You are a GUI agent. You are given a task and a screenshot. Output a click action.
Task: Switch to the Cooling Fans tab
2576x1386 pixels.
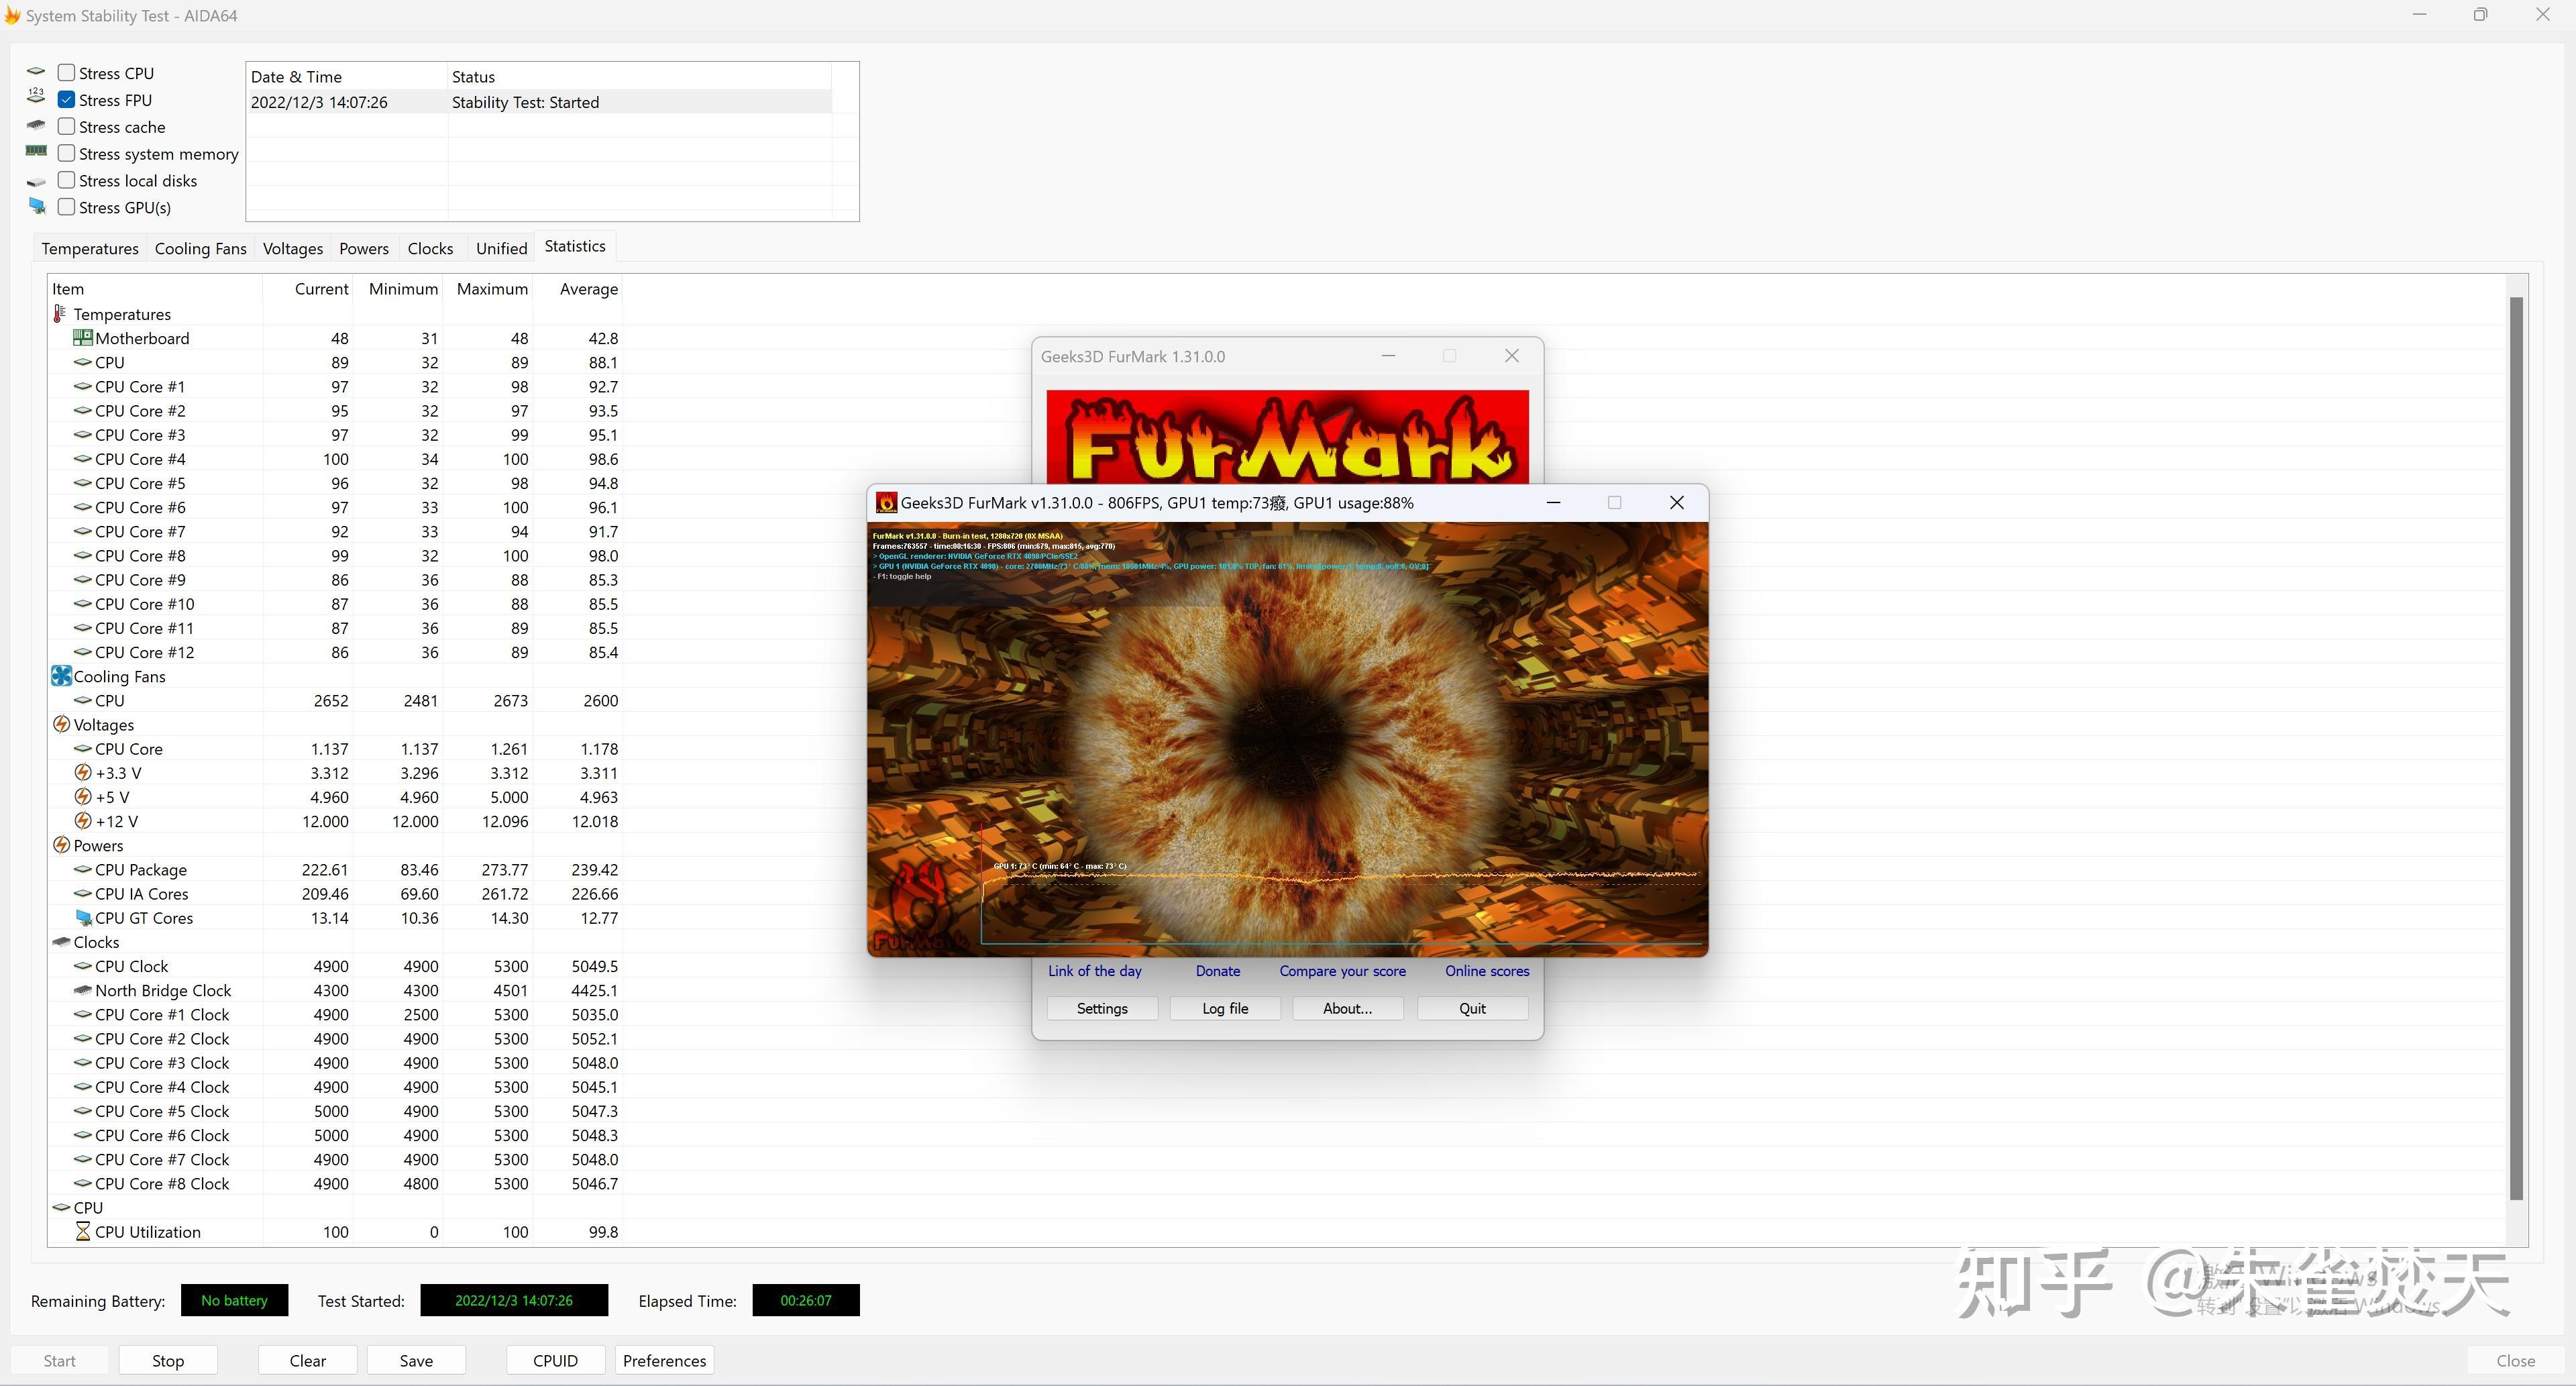(200, 248)
